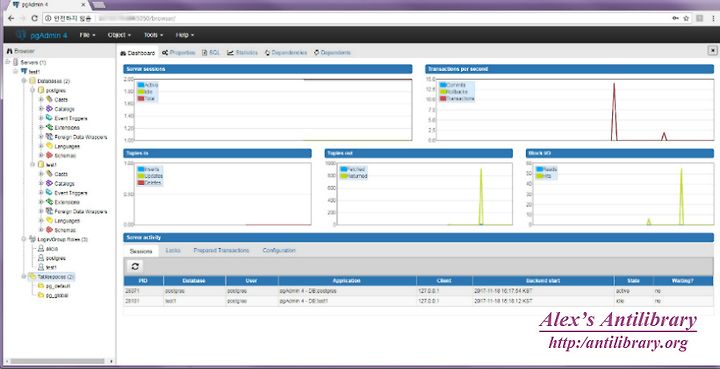
Task: Click the Event Triggers icon under postgres database
Action: pyautogui.click(x=50, y=118)
